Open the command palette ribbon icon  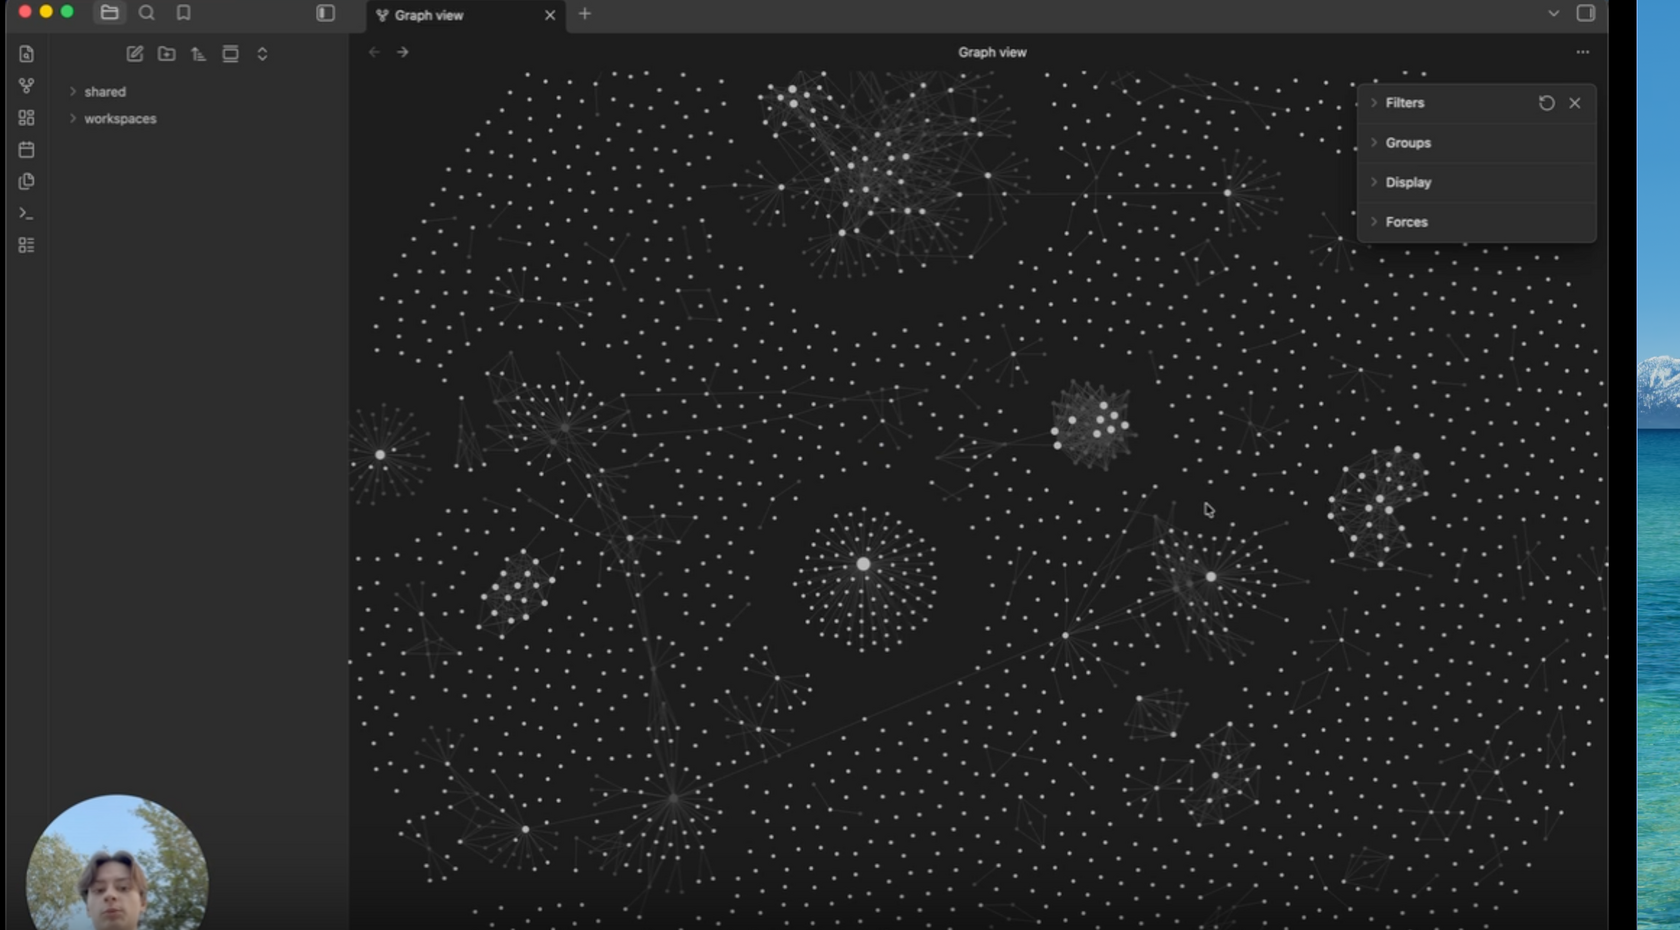tap(27, 213)
